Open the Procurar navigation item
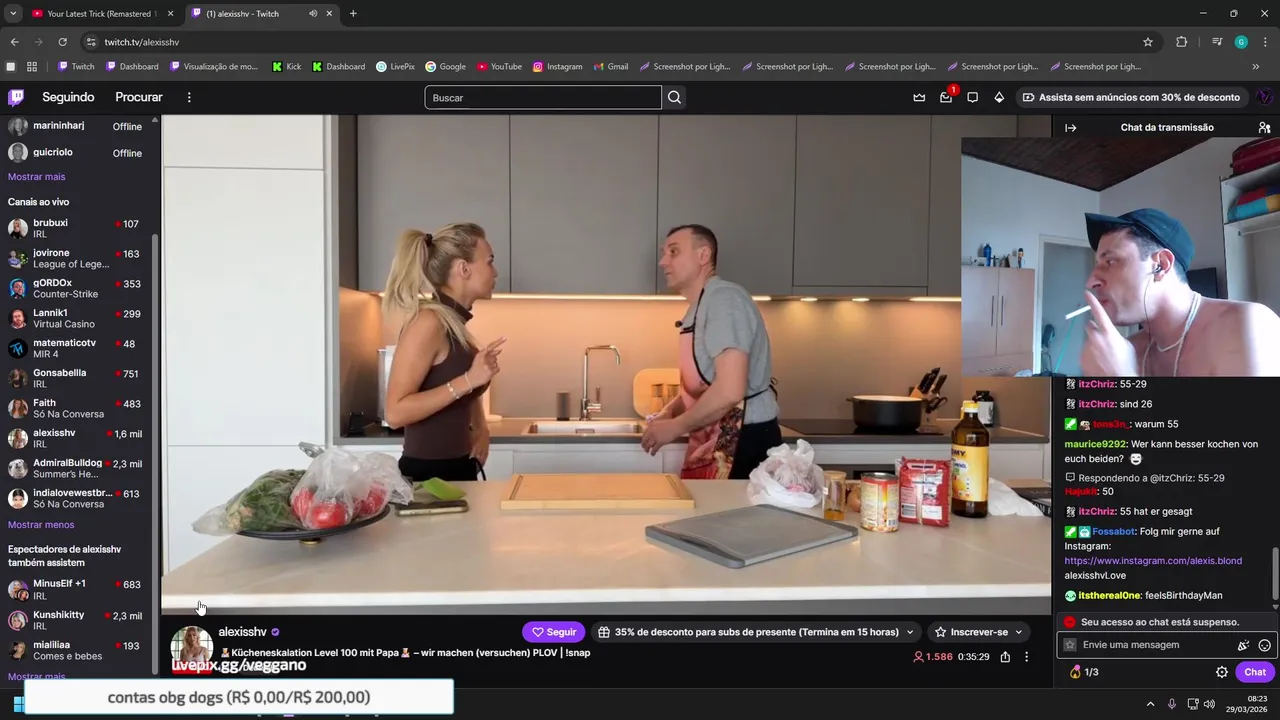1280x720 pixels. click(139, 97)
